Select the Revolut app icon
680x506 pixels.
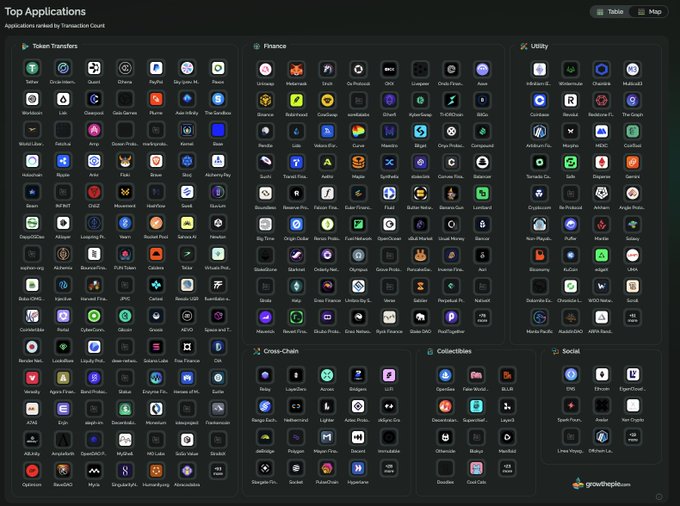[571, 101]
